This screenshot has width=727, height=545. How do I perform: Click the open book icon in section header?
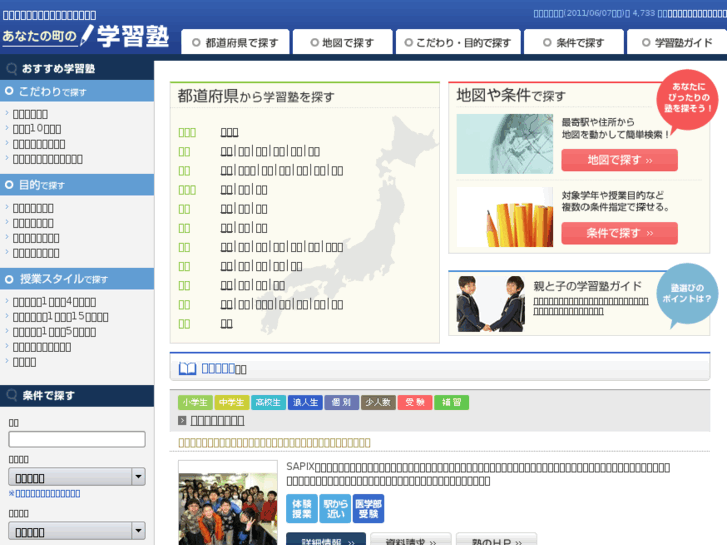(x=187, y=369)
